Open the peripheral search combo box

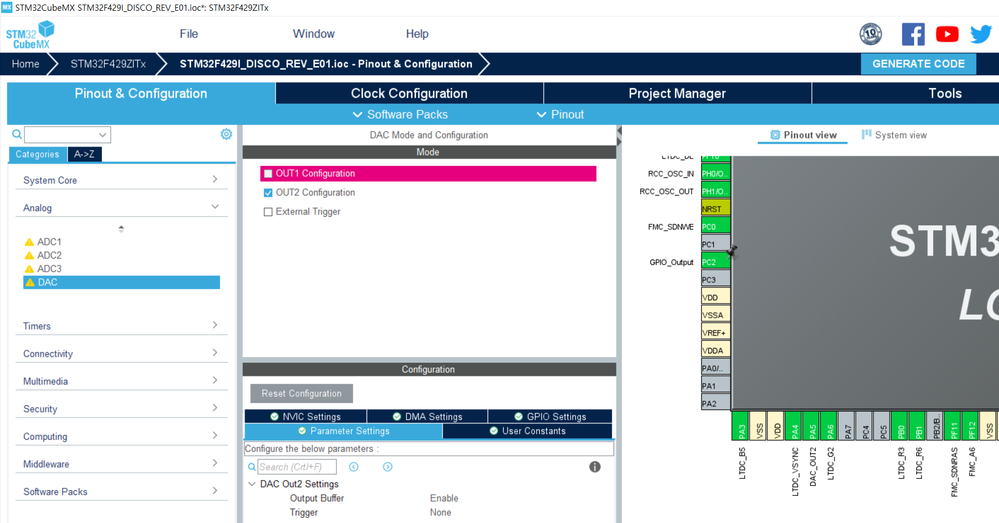tap(68, 134)
